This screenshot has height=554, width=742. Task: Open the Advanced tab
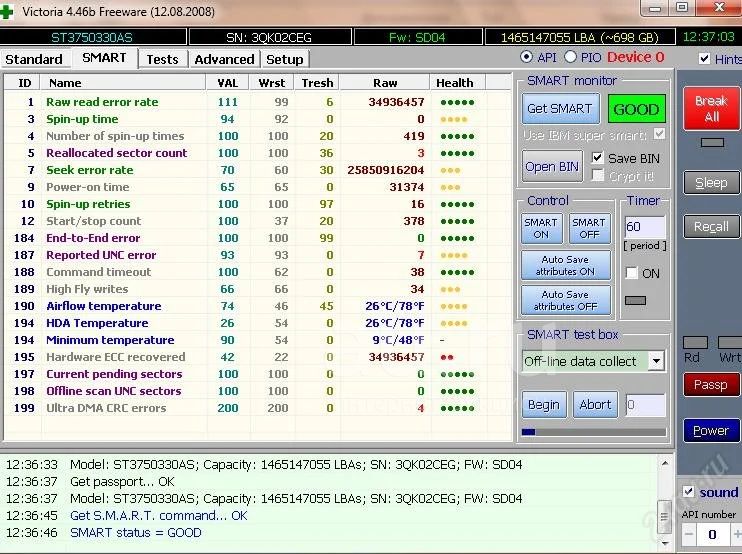224,60
